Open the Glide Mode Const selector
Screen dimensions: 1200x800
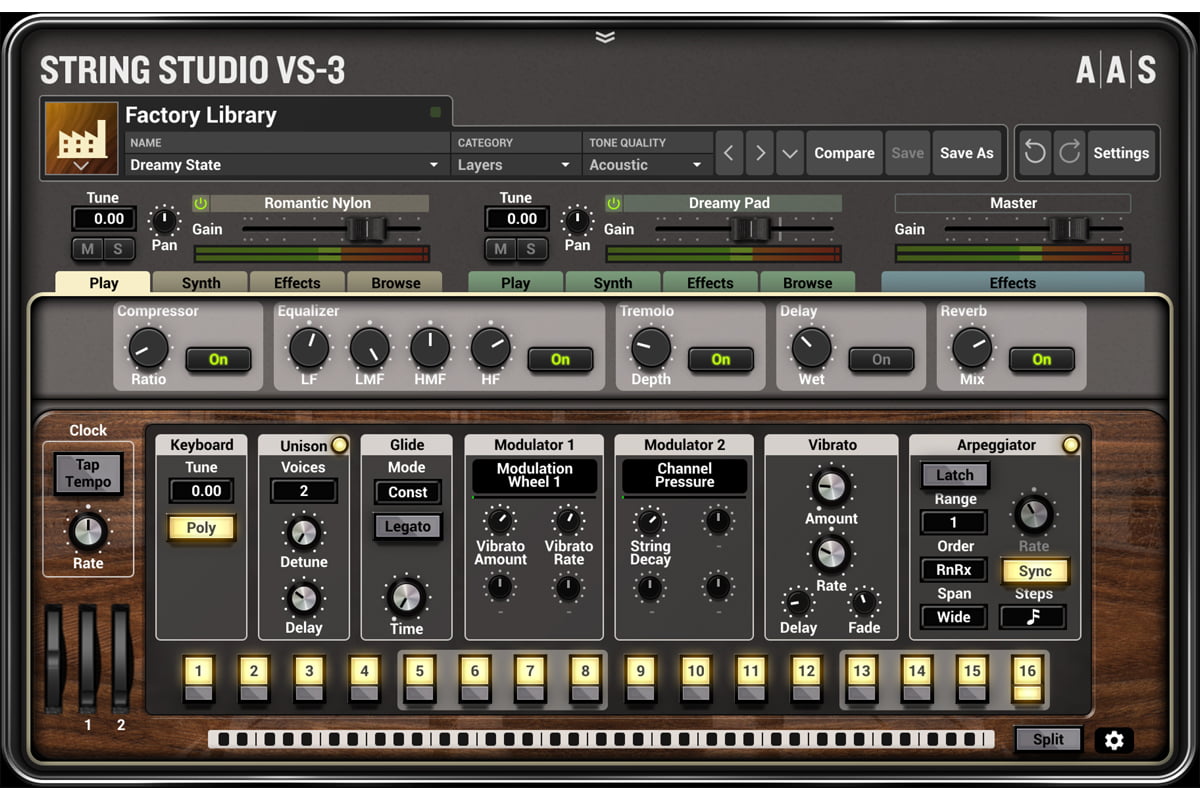pyautogui.click(x=408, y=492)
